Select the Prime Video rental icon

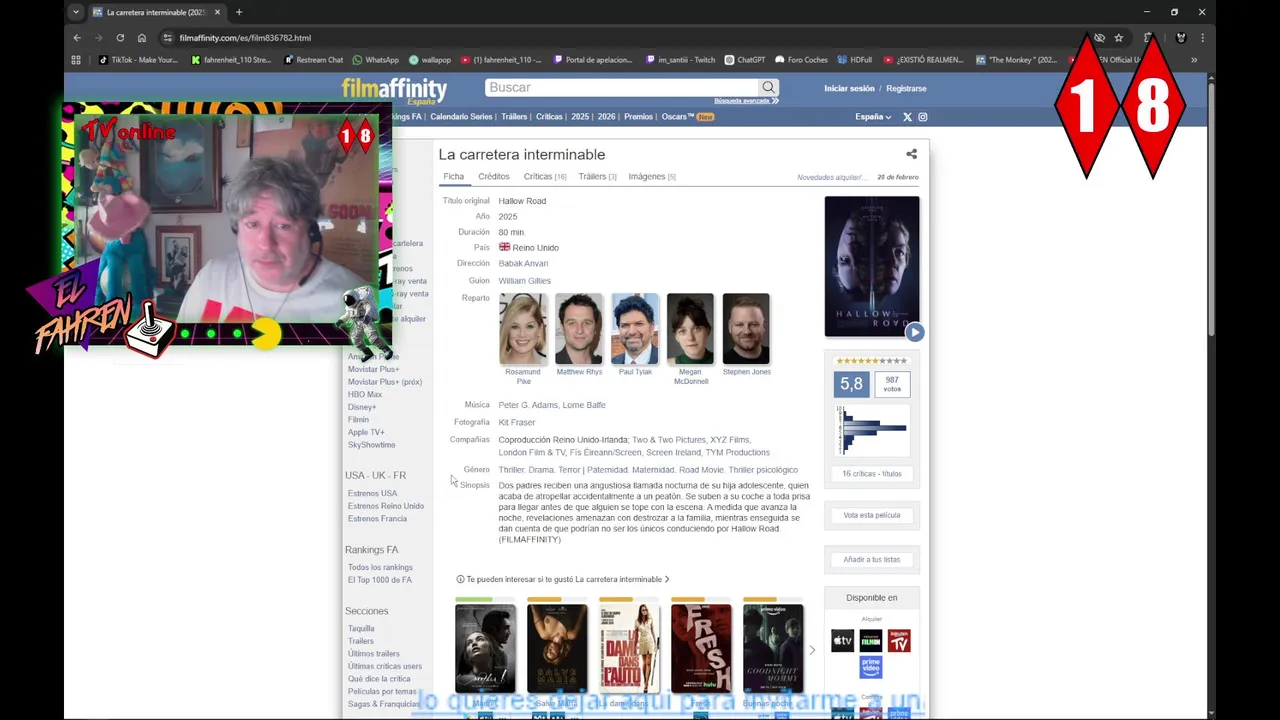click(x=871, y=667)
